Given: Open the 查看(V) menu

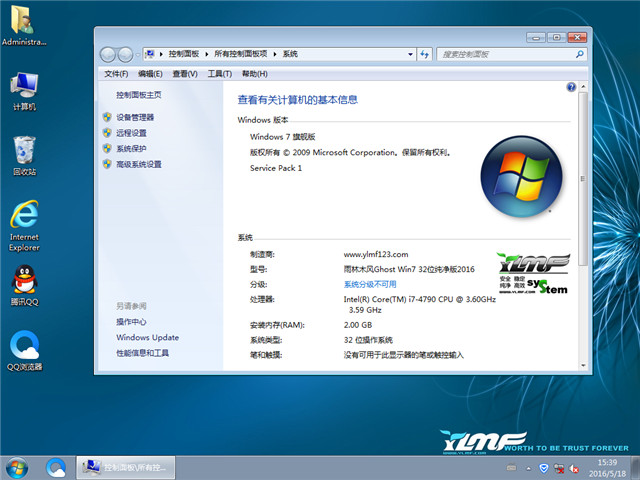Looking at the screenshot, I should pos(185,74).
